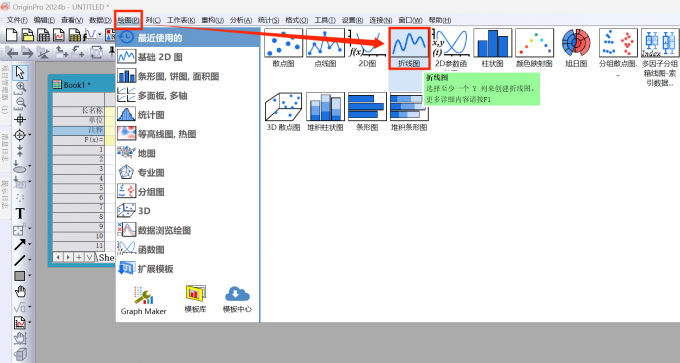Click row header 5 in Book1
Image resolution: width=680 pixels, height=363 pixels.
[x=78, y=188]
